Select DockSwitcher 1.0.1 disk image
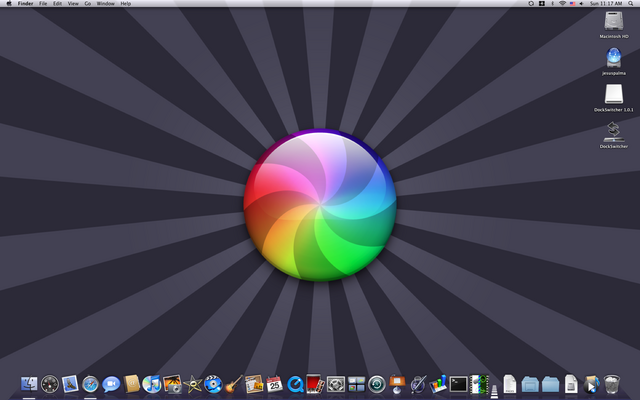This screenshot has width=640, height=400. (613, 94)
